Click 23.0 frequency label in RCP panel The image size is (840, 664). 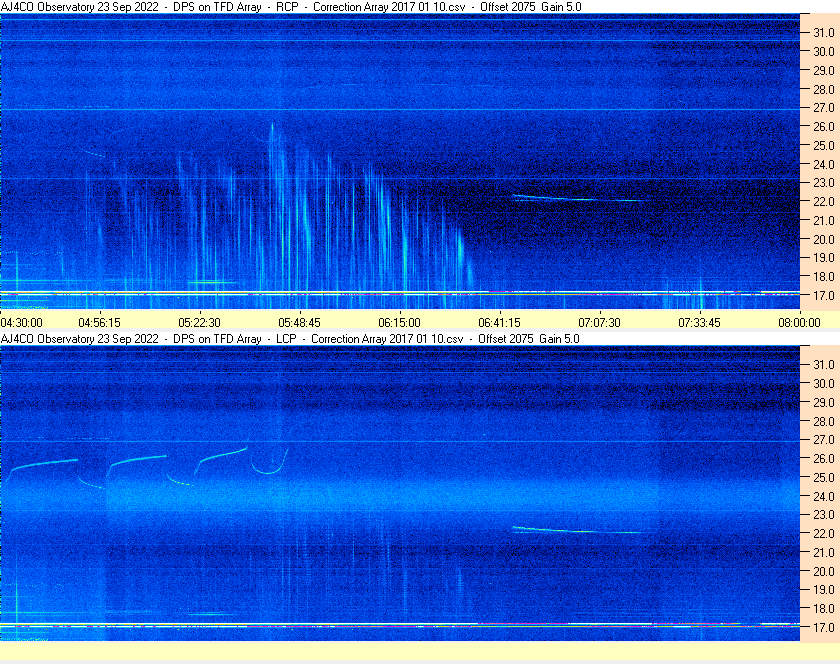(824, 183)
